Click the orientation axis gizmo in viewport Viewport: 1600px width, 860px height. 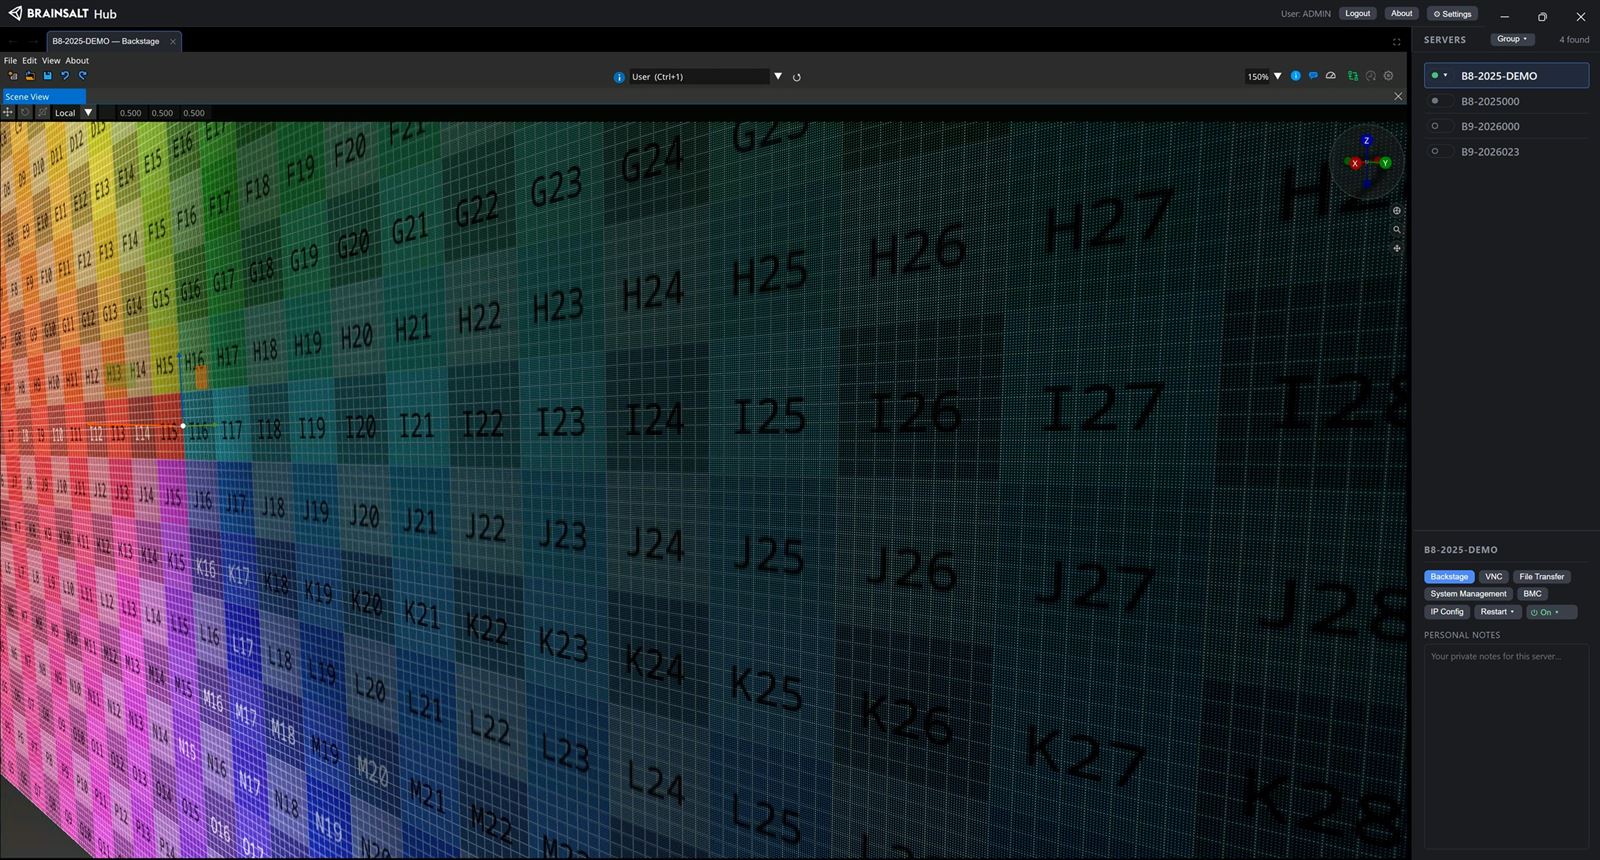point(1367,162)
